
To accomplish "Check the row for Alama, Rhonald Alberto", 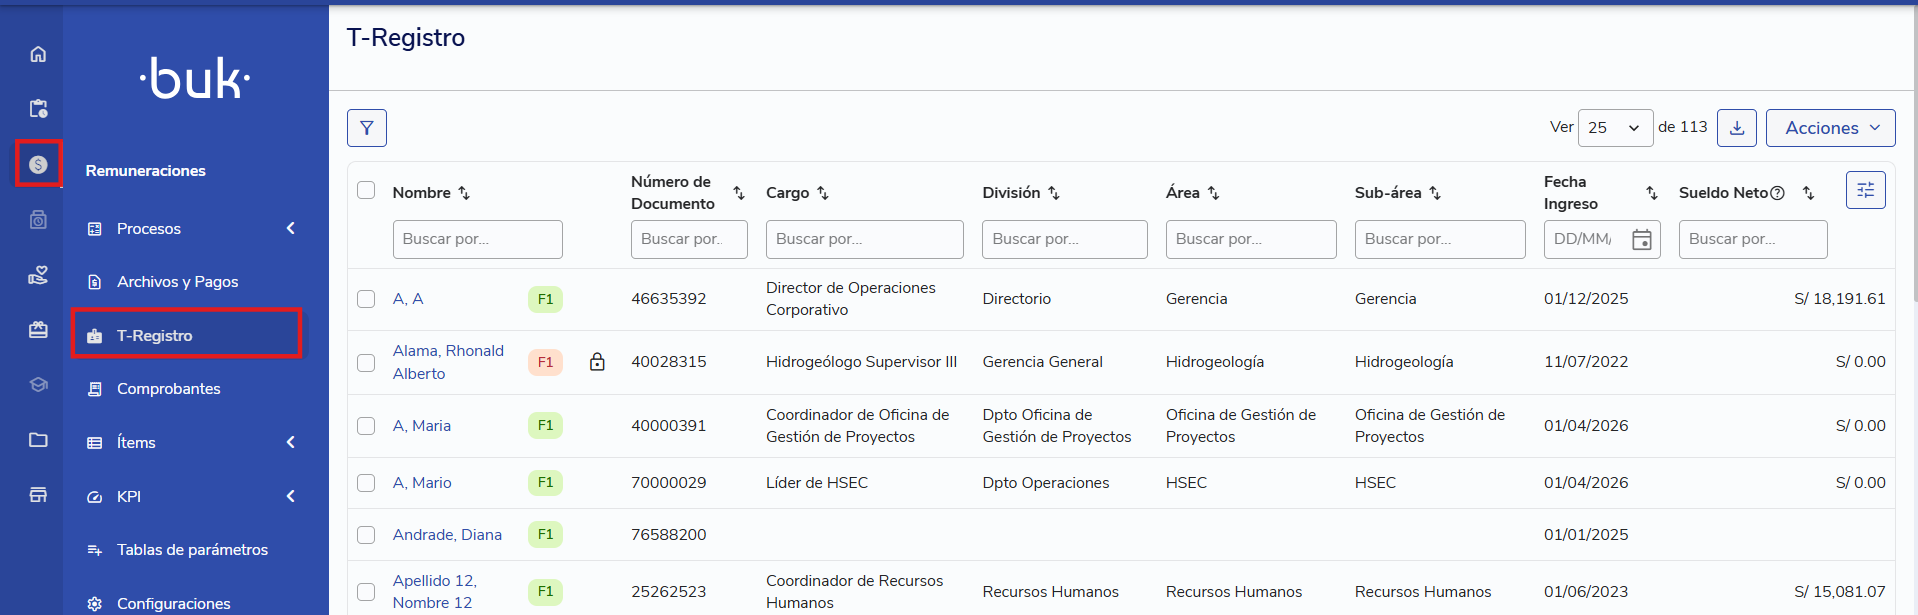I will [x=366, y=362].
